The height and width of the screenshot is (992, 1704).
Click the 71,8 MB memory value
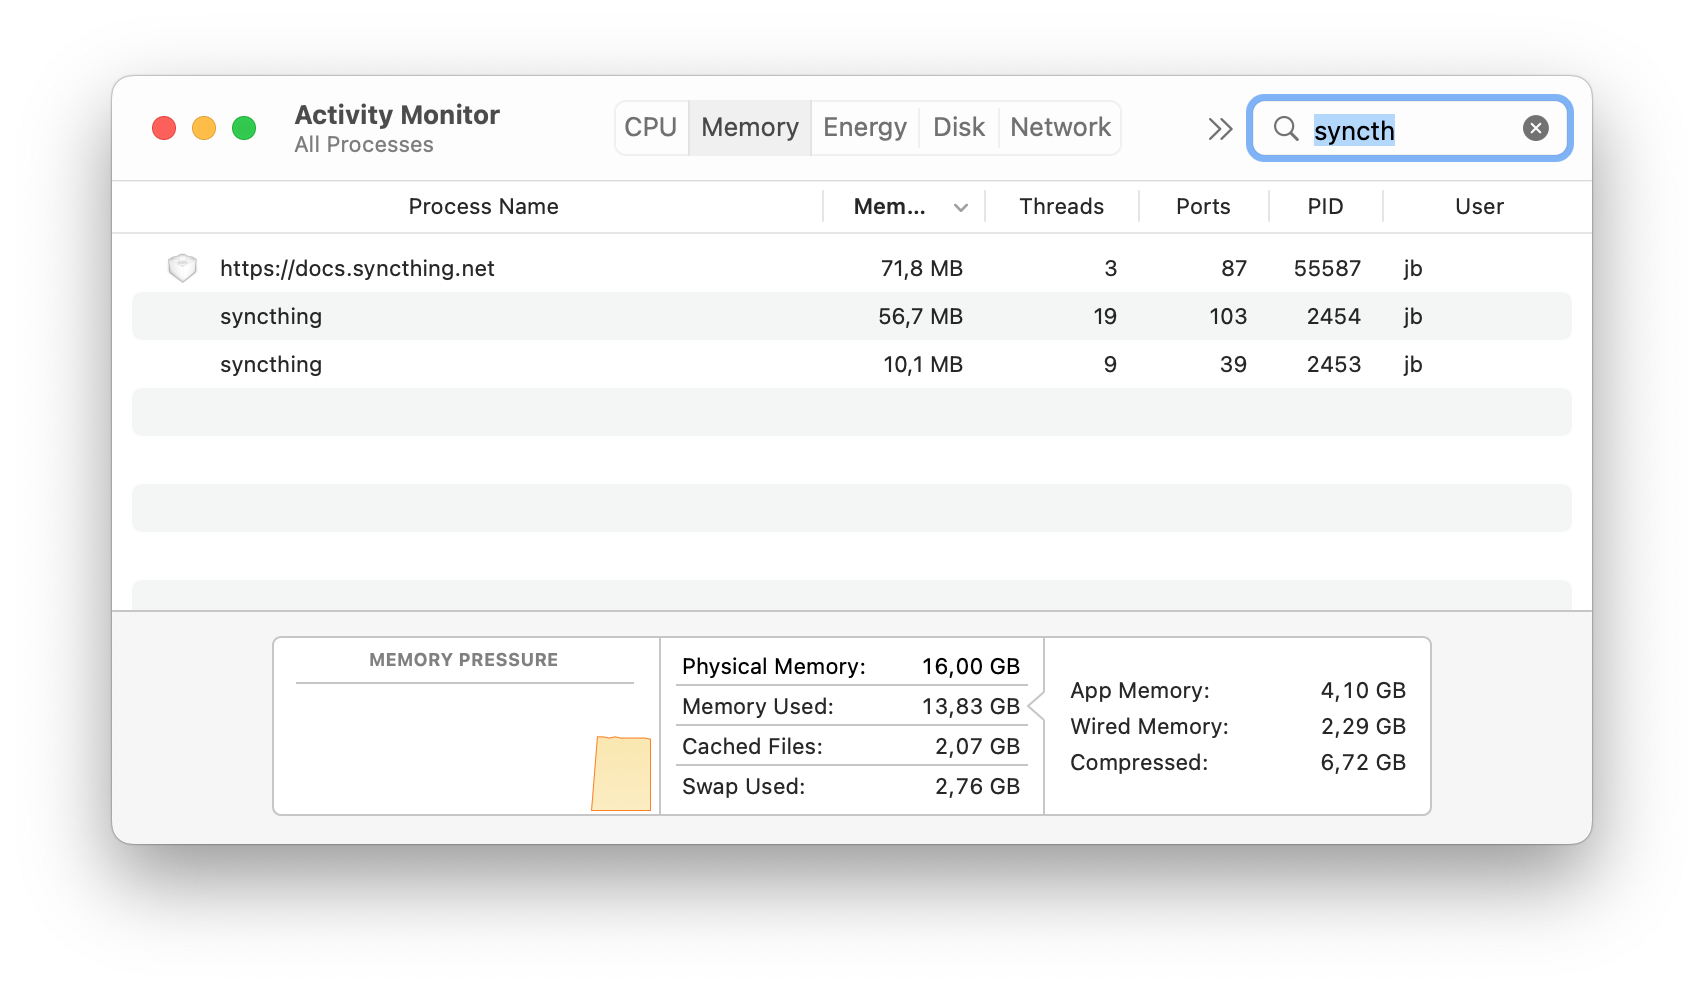coord(921,268)
